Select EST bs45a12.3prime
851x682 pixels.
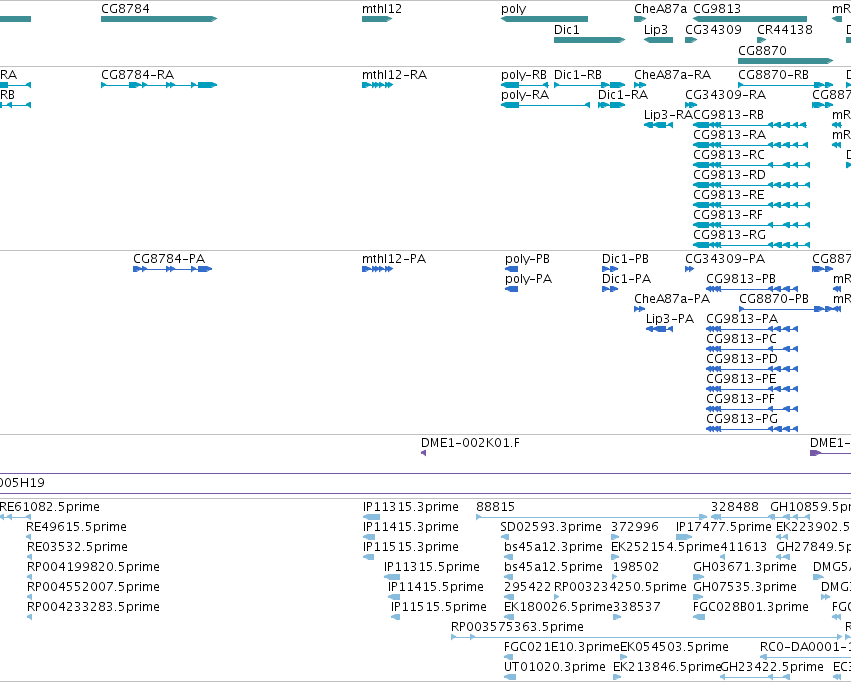tap(510, 557)
